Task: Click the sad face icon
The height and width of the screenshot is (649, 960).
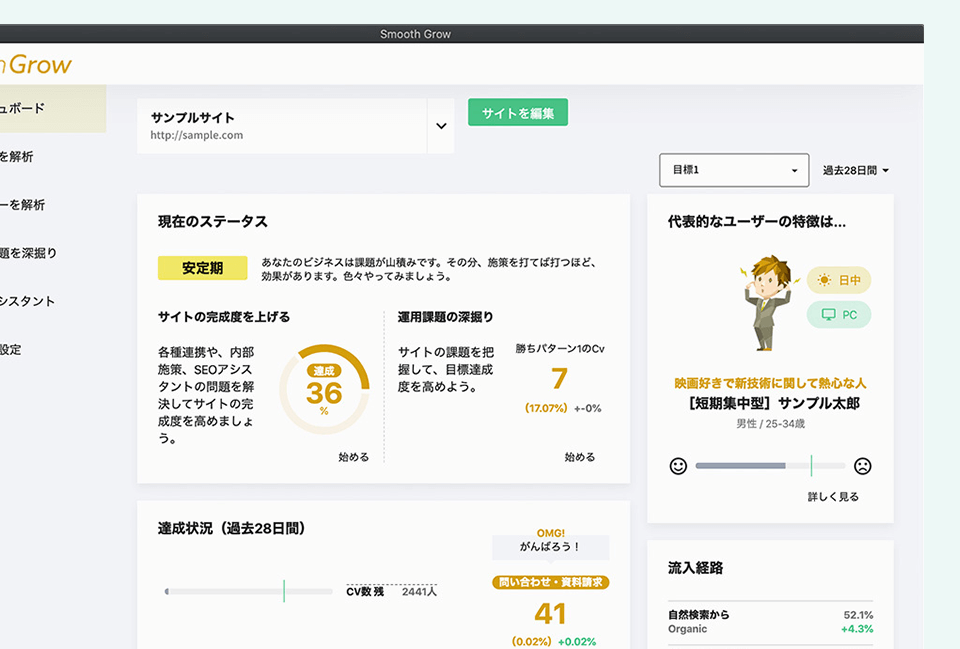Action: 863,466
